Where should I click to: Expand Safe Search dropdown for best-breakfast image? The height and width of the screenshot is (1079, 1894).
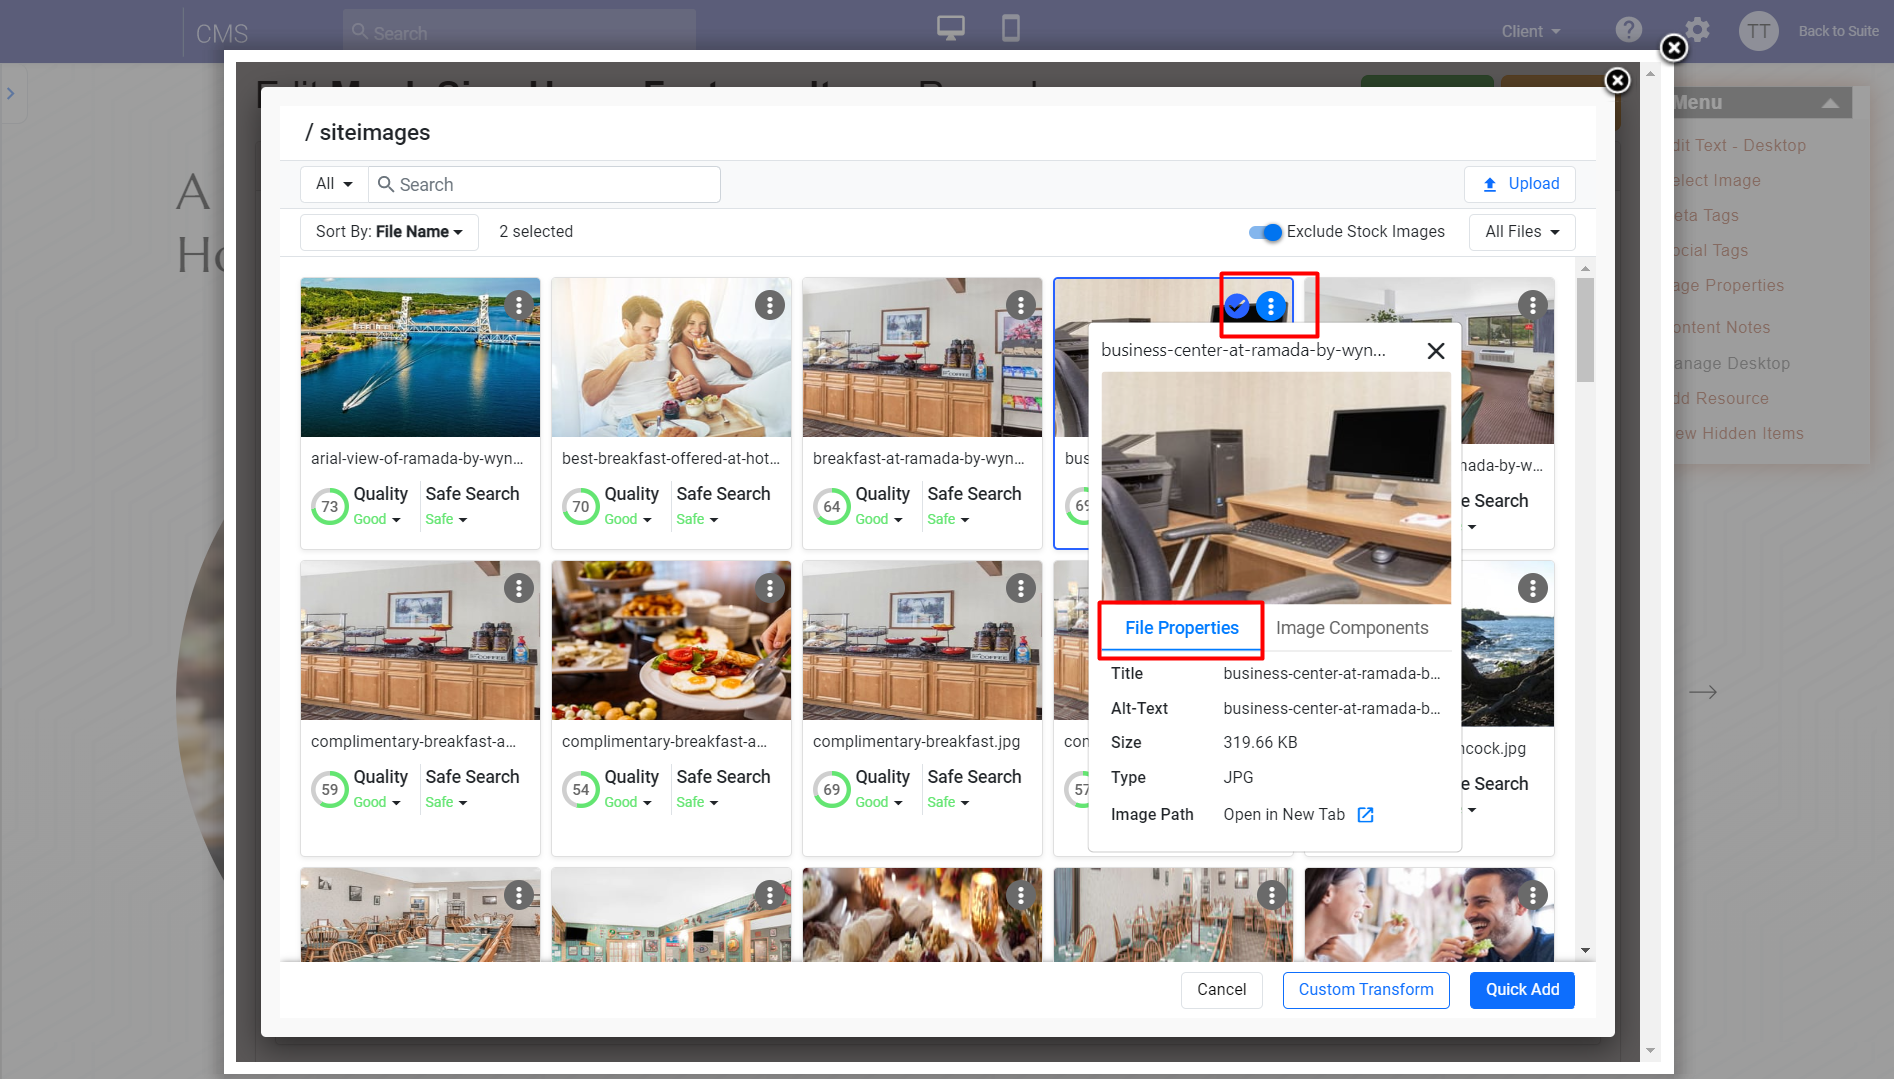[x=697, y=520]
